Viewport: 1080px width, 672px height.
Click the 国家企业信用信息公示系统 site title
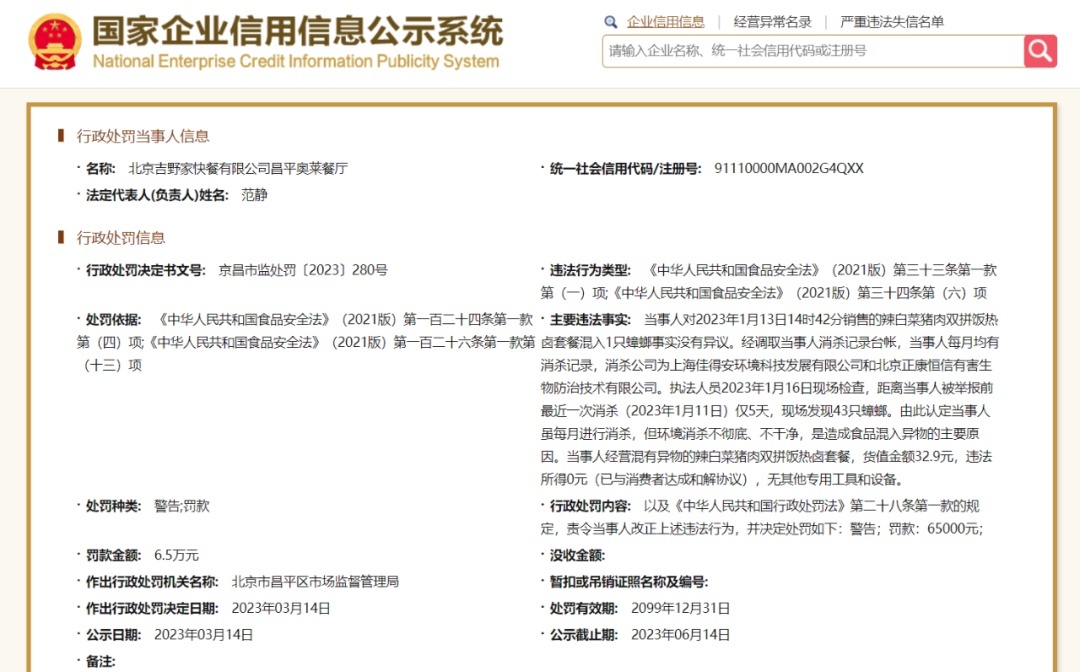[x=297, y=30]
